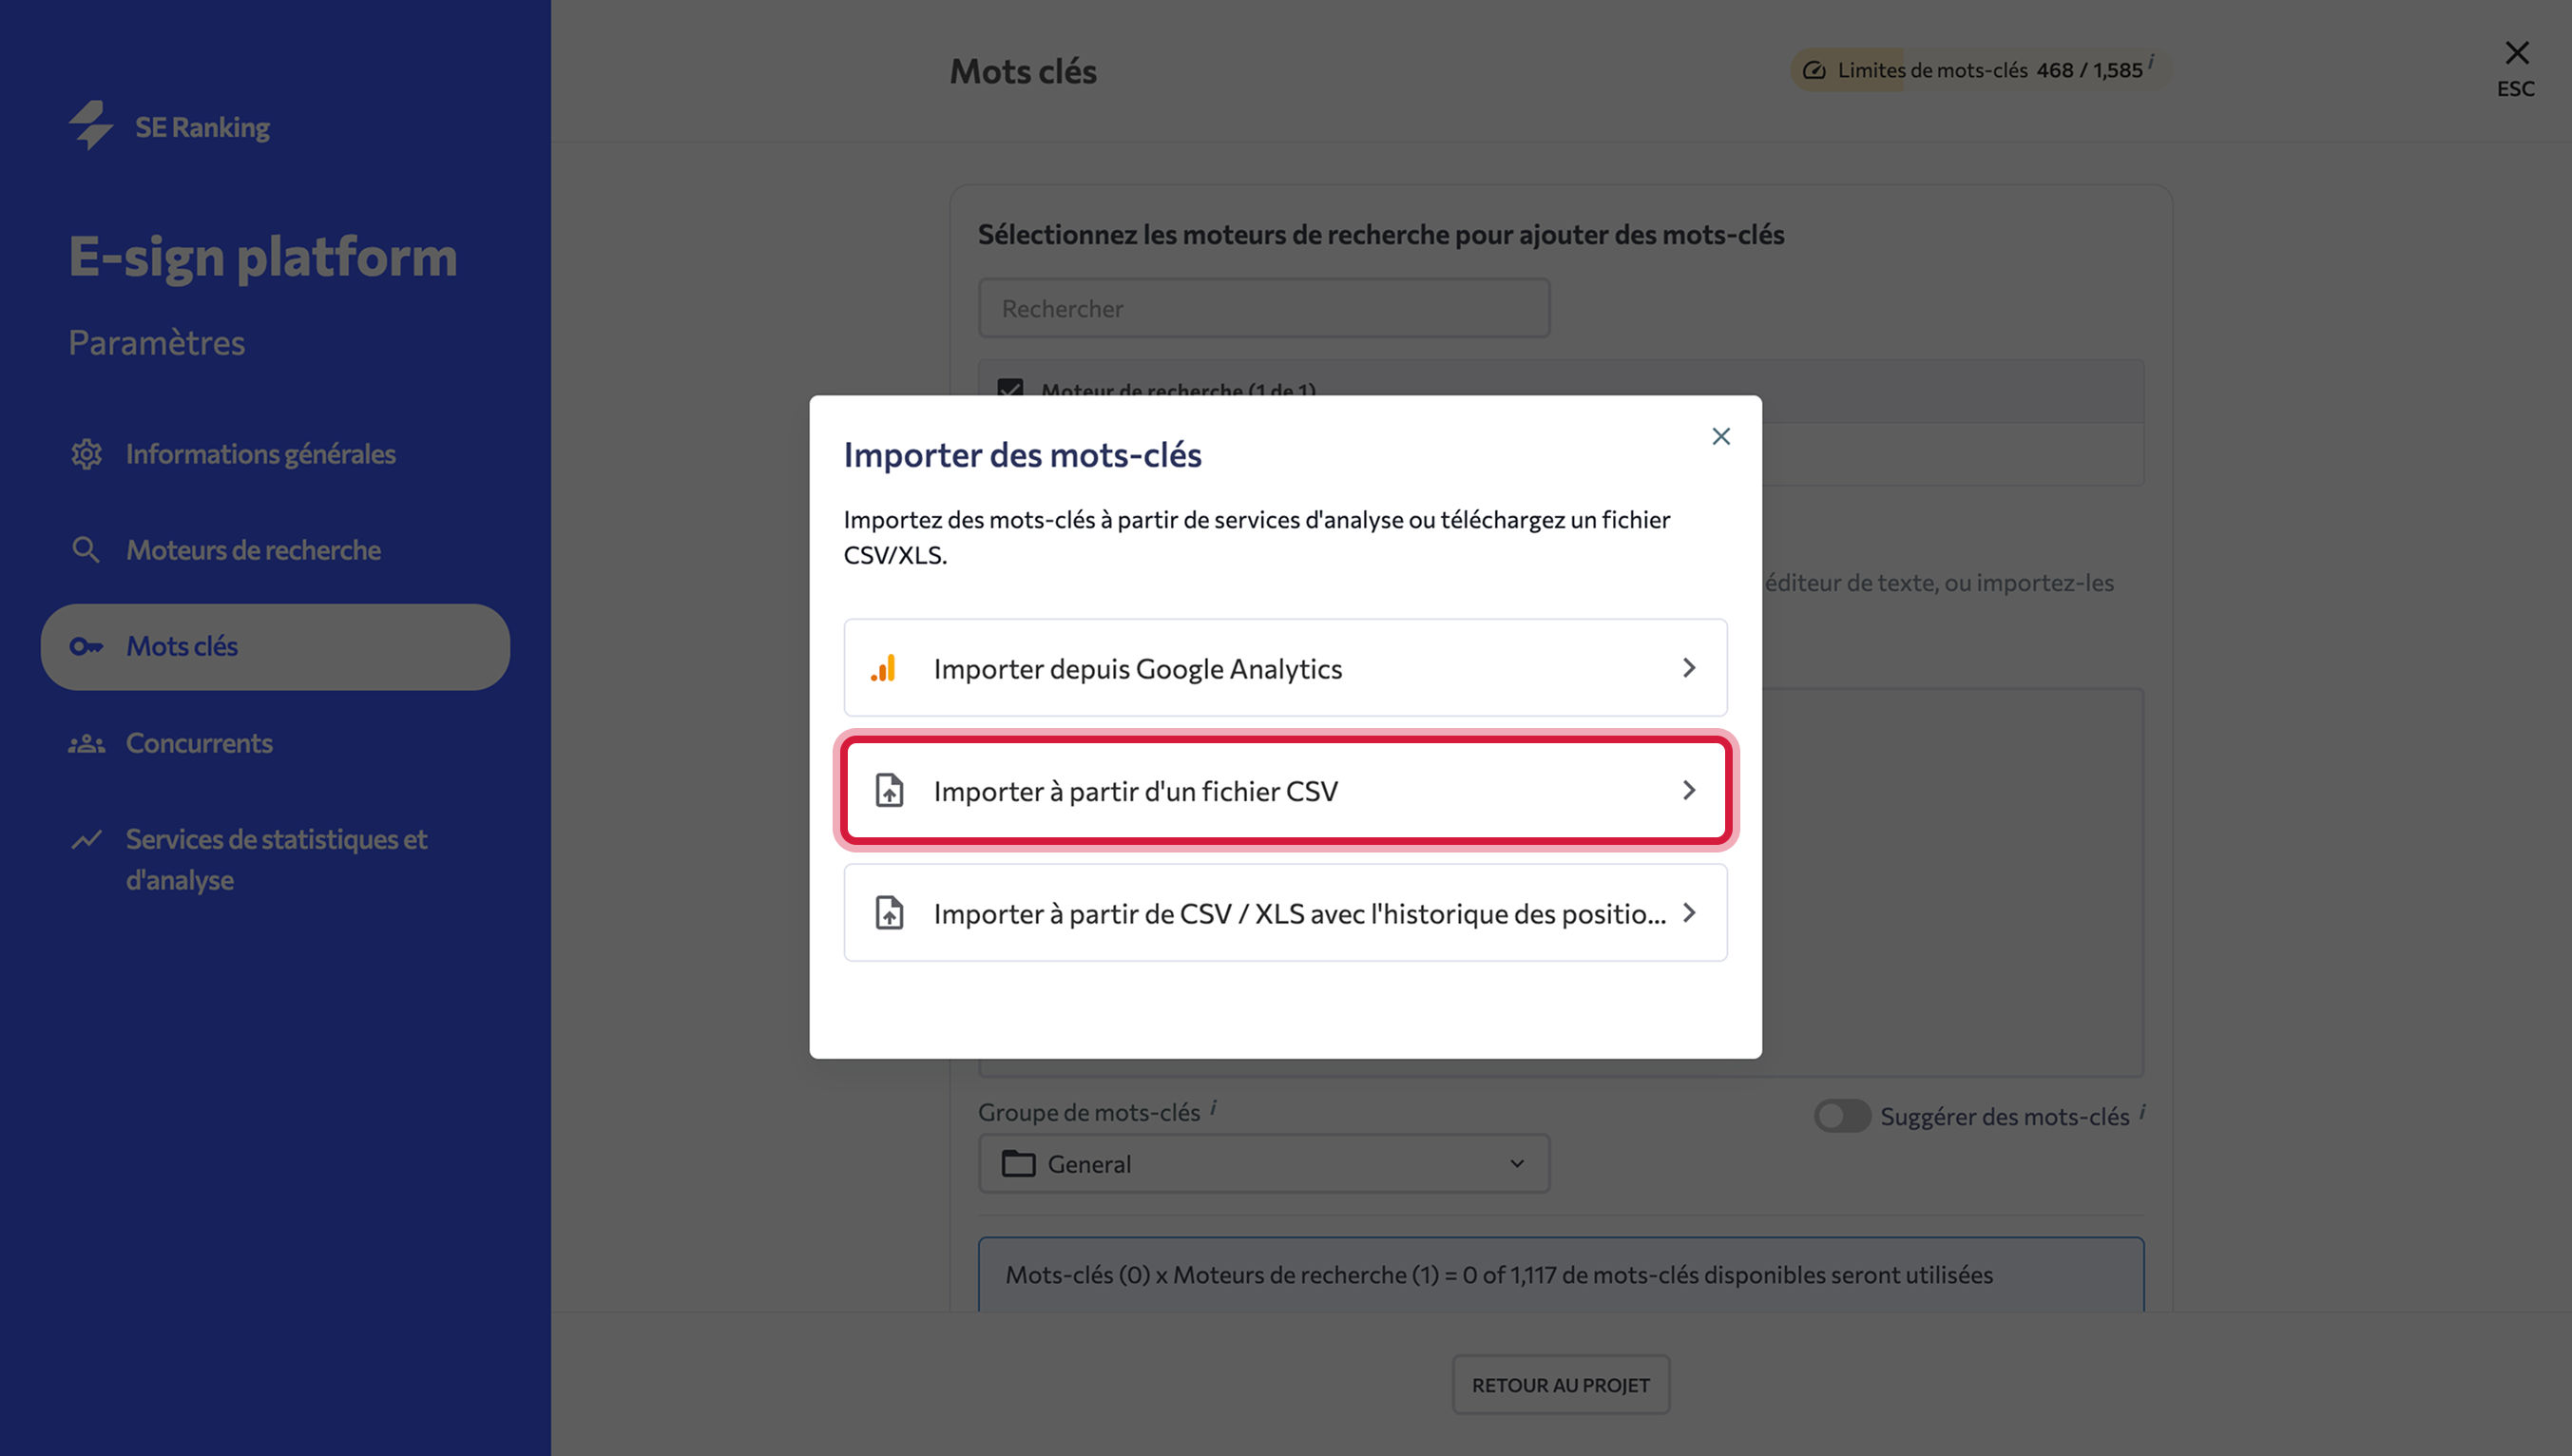Viewport: 2572px width, 1456px height.
Task: Click the file icon for CSV / XLS history import
Action: click(x=889, y=913)
